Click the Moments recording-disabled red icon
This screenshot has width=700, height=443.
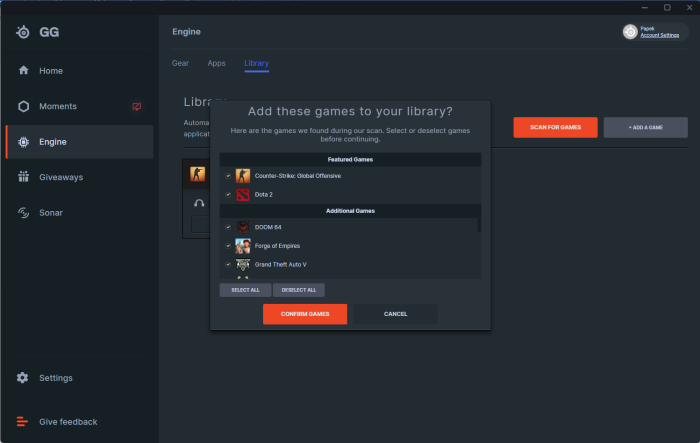click(x=137, y=106)
